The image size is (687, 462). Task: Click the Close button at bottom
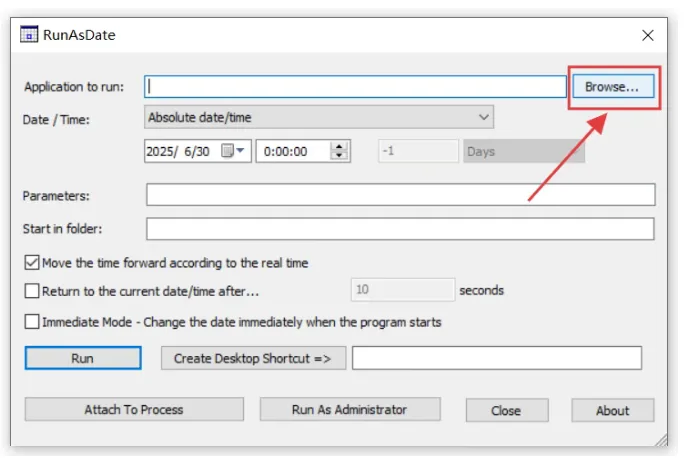pos(507,410)
